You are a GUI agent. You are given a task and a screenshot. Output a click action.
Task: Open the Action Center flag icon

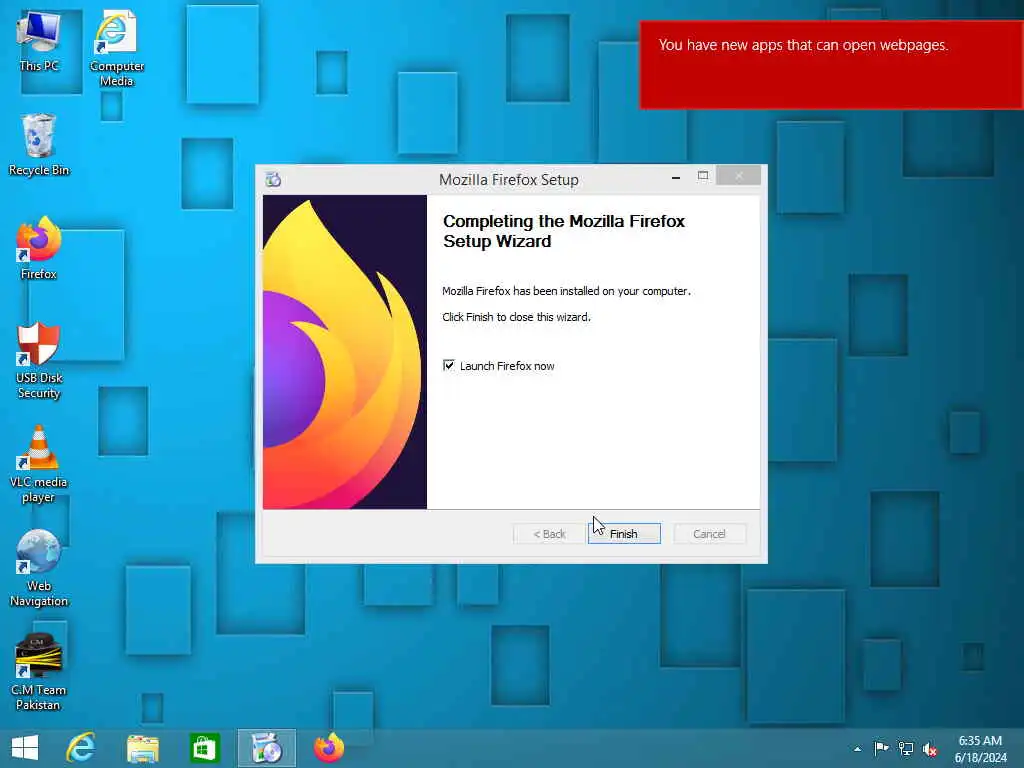point(881,748)
